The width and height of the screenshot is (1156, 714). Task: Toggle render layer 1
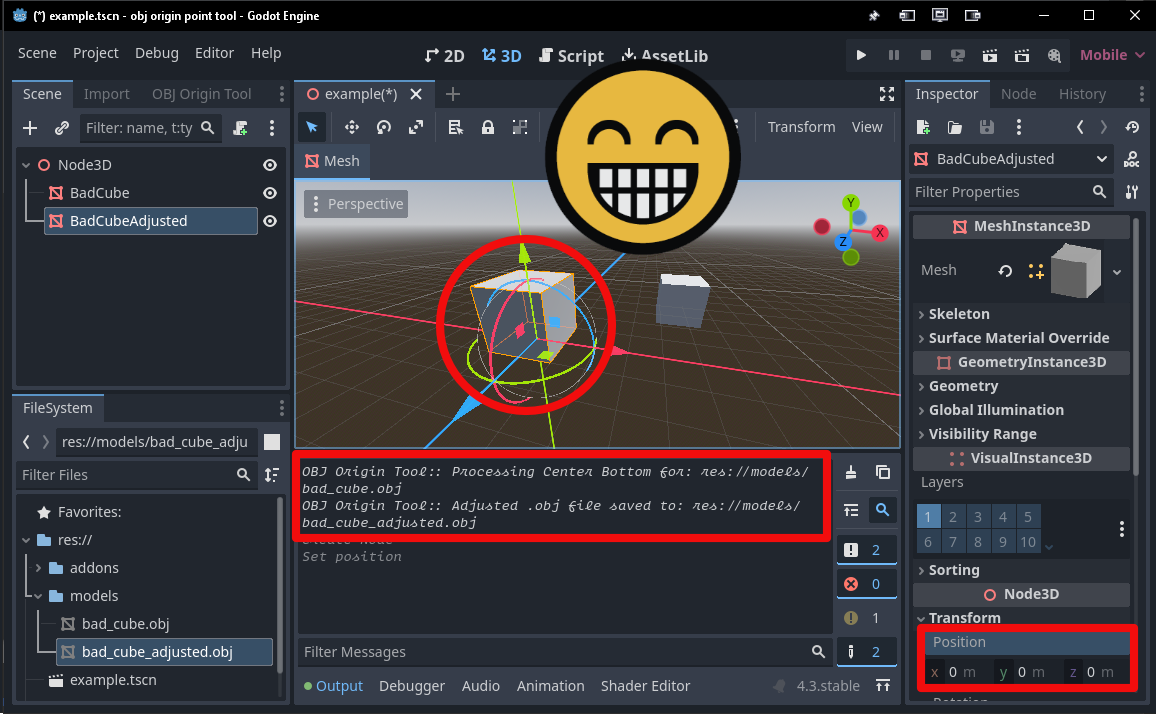927,516
